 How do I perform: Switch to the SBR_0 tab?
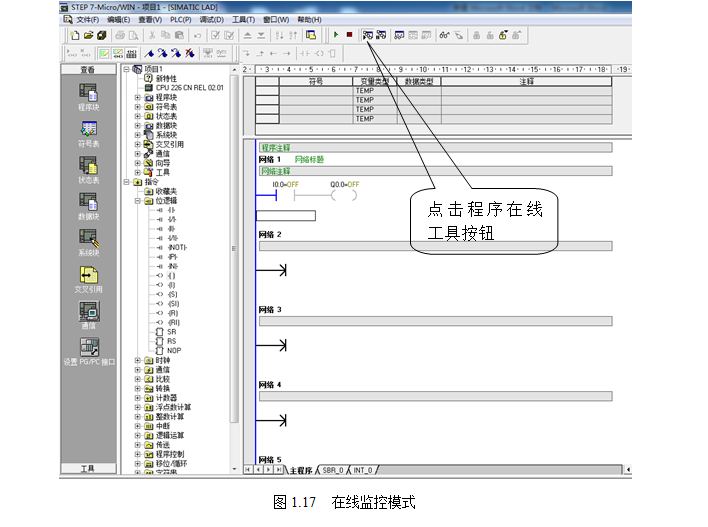click(x=333, y=471)
